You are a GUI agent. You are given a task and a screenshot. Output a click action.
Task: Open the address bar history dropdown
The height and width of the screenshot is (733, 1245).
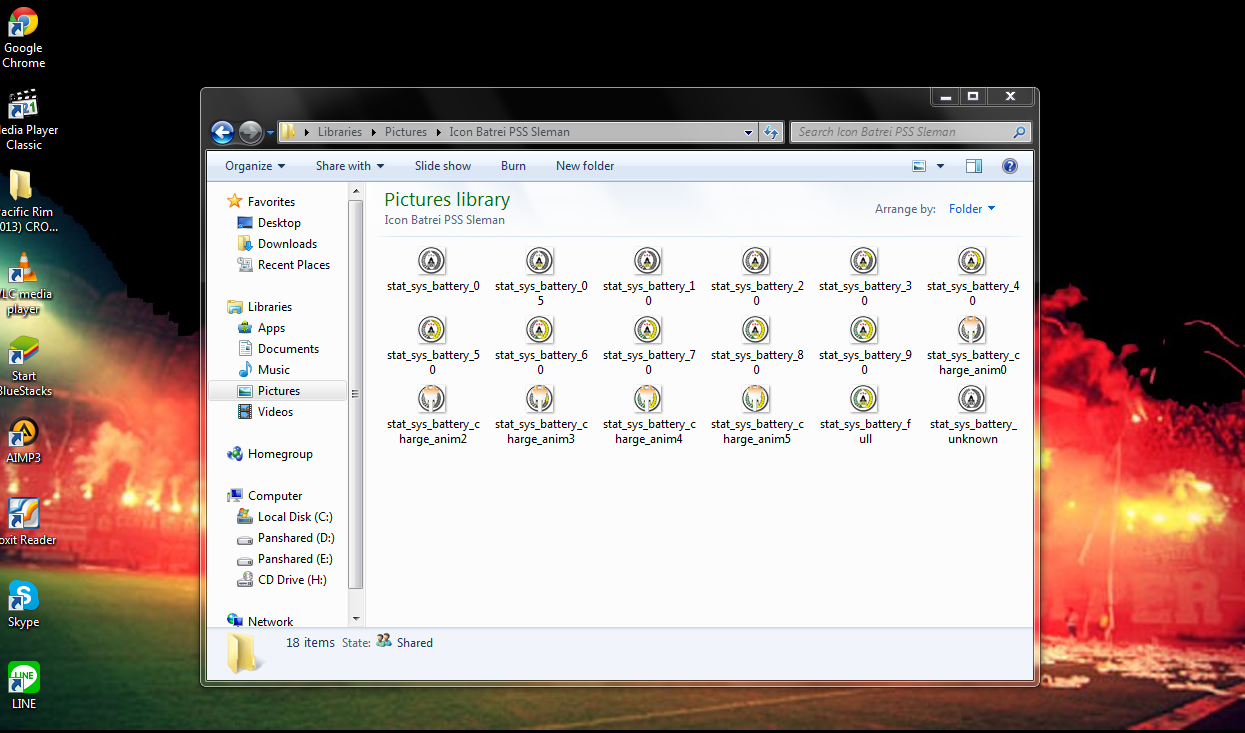(x=749, y=132)
